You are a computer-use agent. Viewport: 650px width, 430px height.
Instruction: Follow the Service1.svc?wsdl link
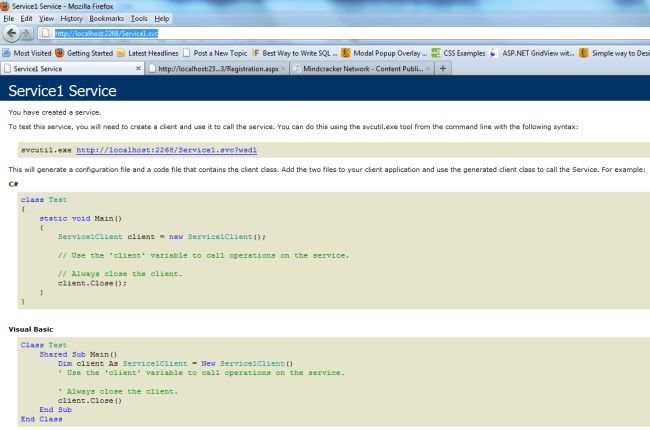click(x=167, y=150)
